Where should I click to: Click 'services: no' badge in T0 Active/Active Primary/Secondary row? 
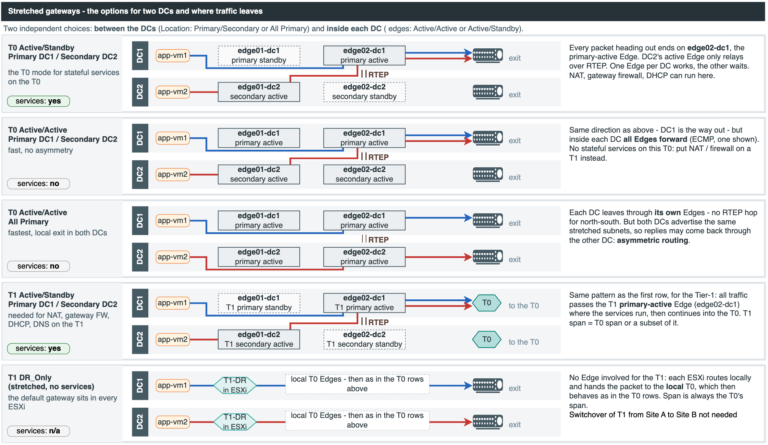pos(38,184)
